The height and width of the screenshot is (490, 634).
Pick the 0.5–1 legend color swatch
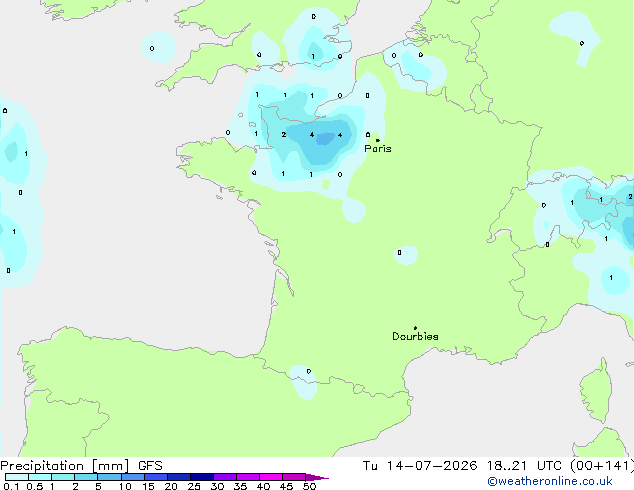pos(40,477)
